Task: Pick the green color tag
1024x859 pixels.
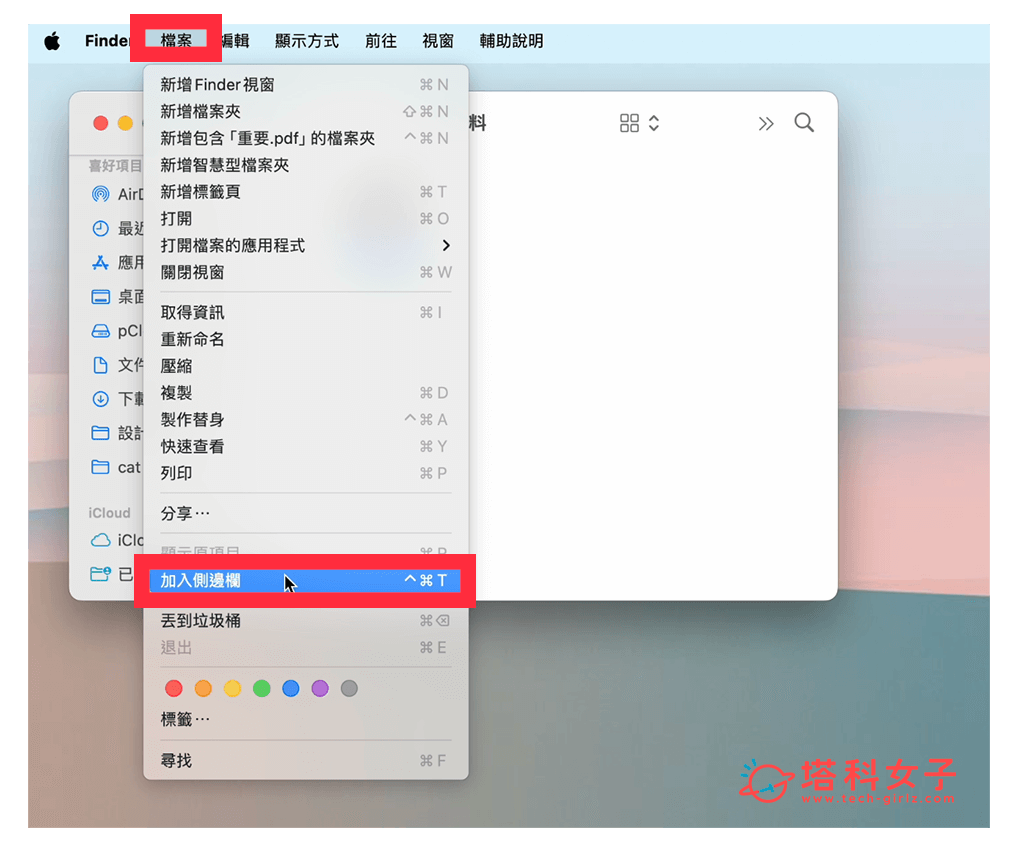Action: pos(261,688)
